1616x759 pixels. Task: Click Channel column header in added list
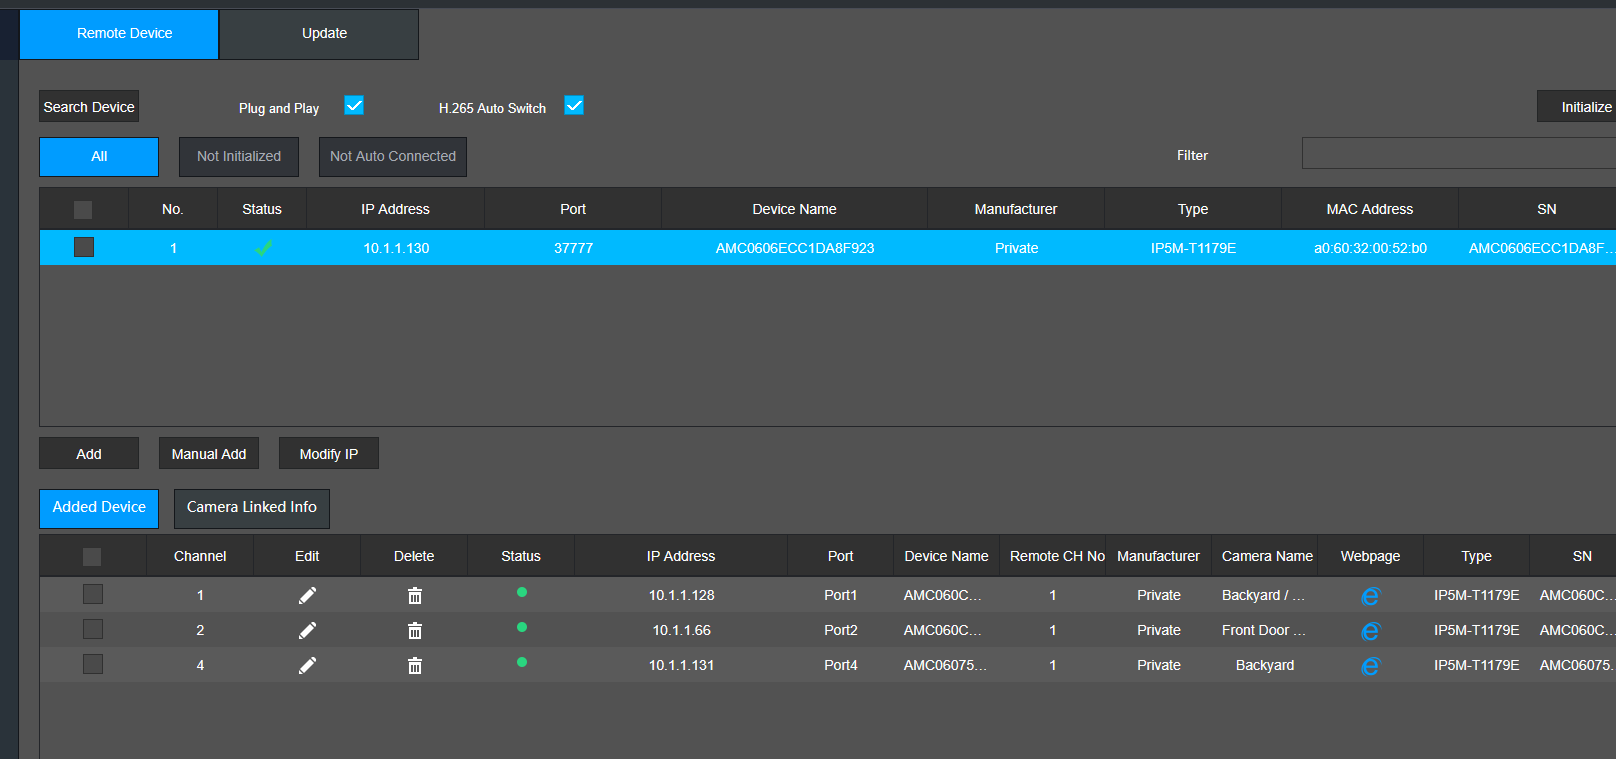tap(200, 556)
